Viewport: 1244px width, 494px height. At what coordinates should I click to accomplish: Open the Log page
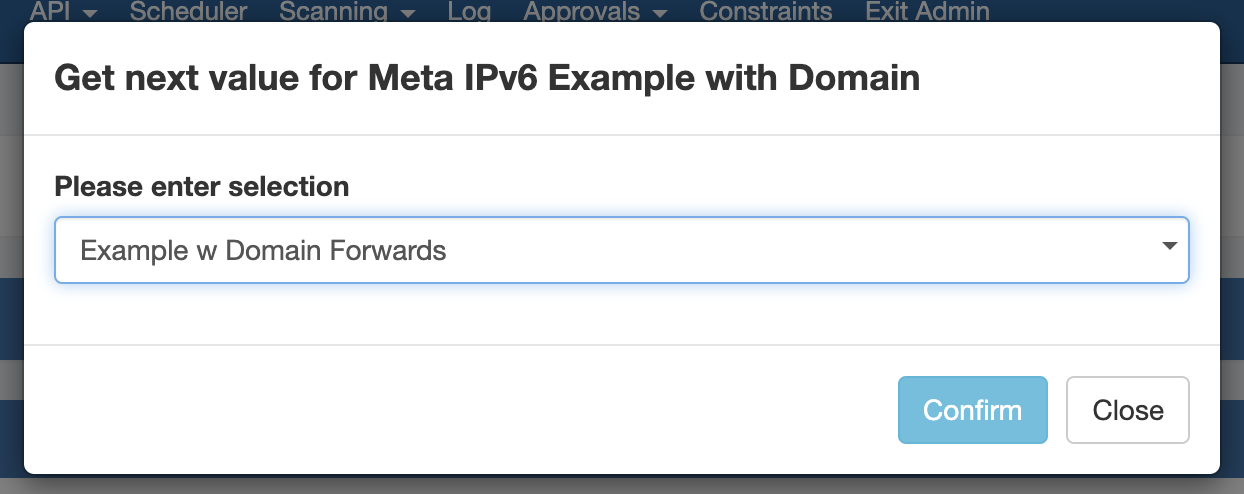click(469, 12)
